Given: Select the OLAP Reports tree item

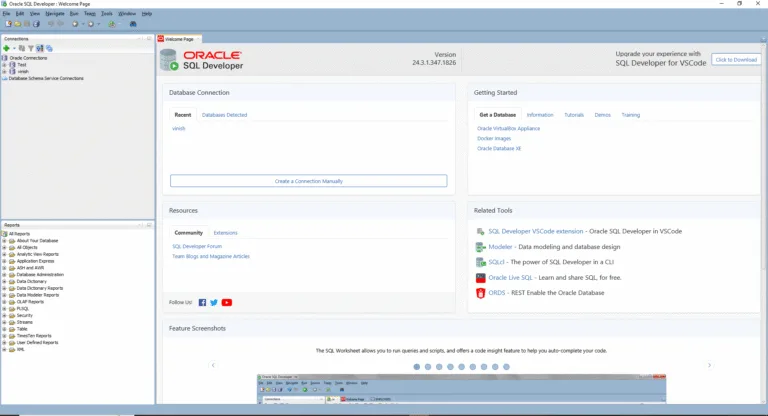Looking at the screenshot, I should [30, 302].
